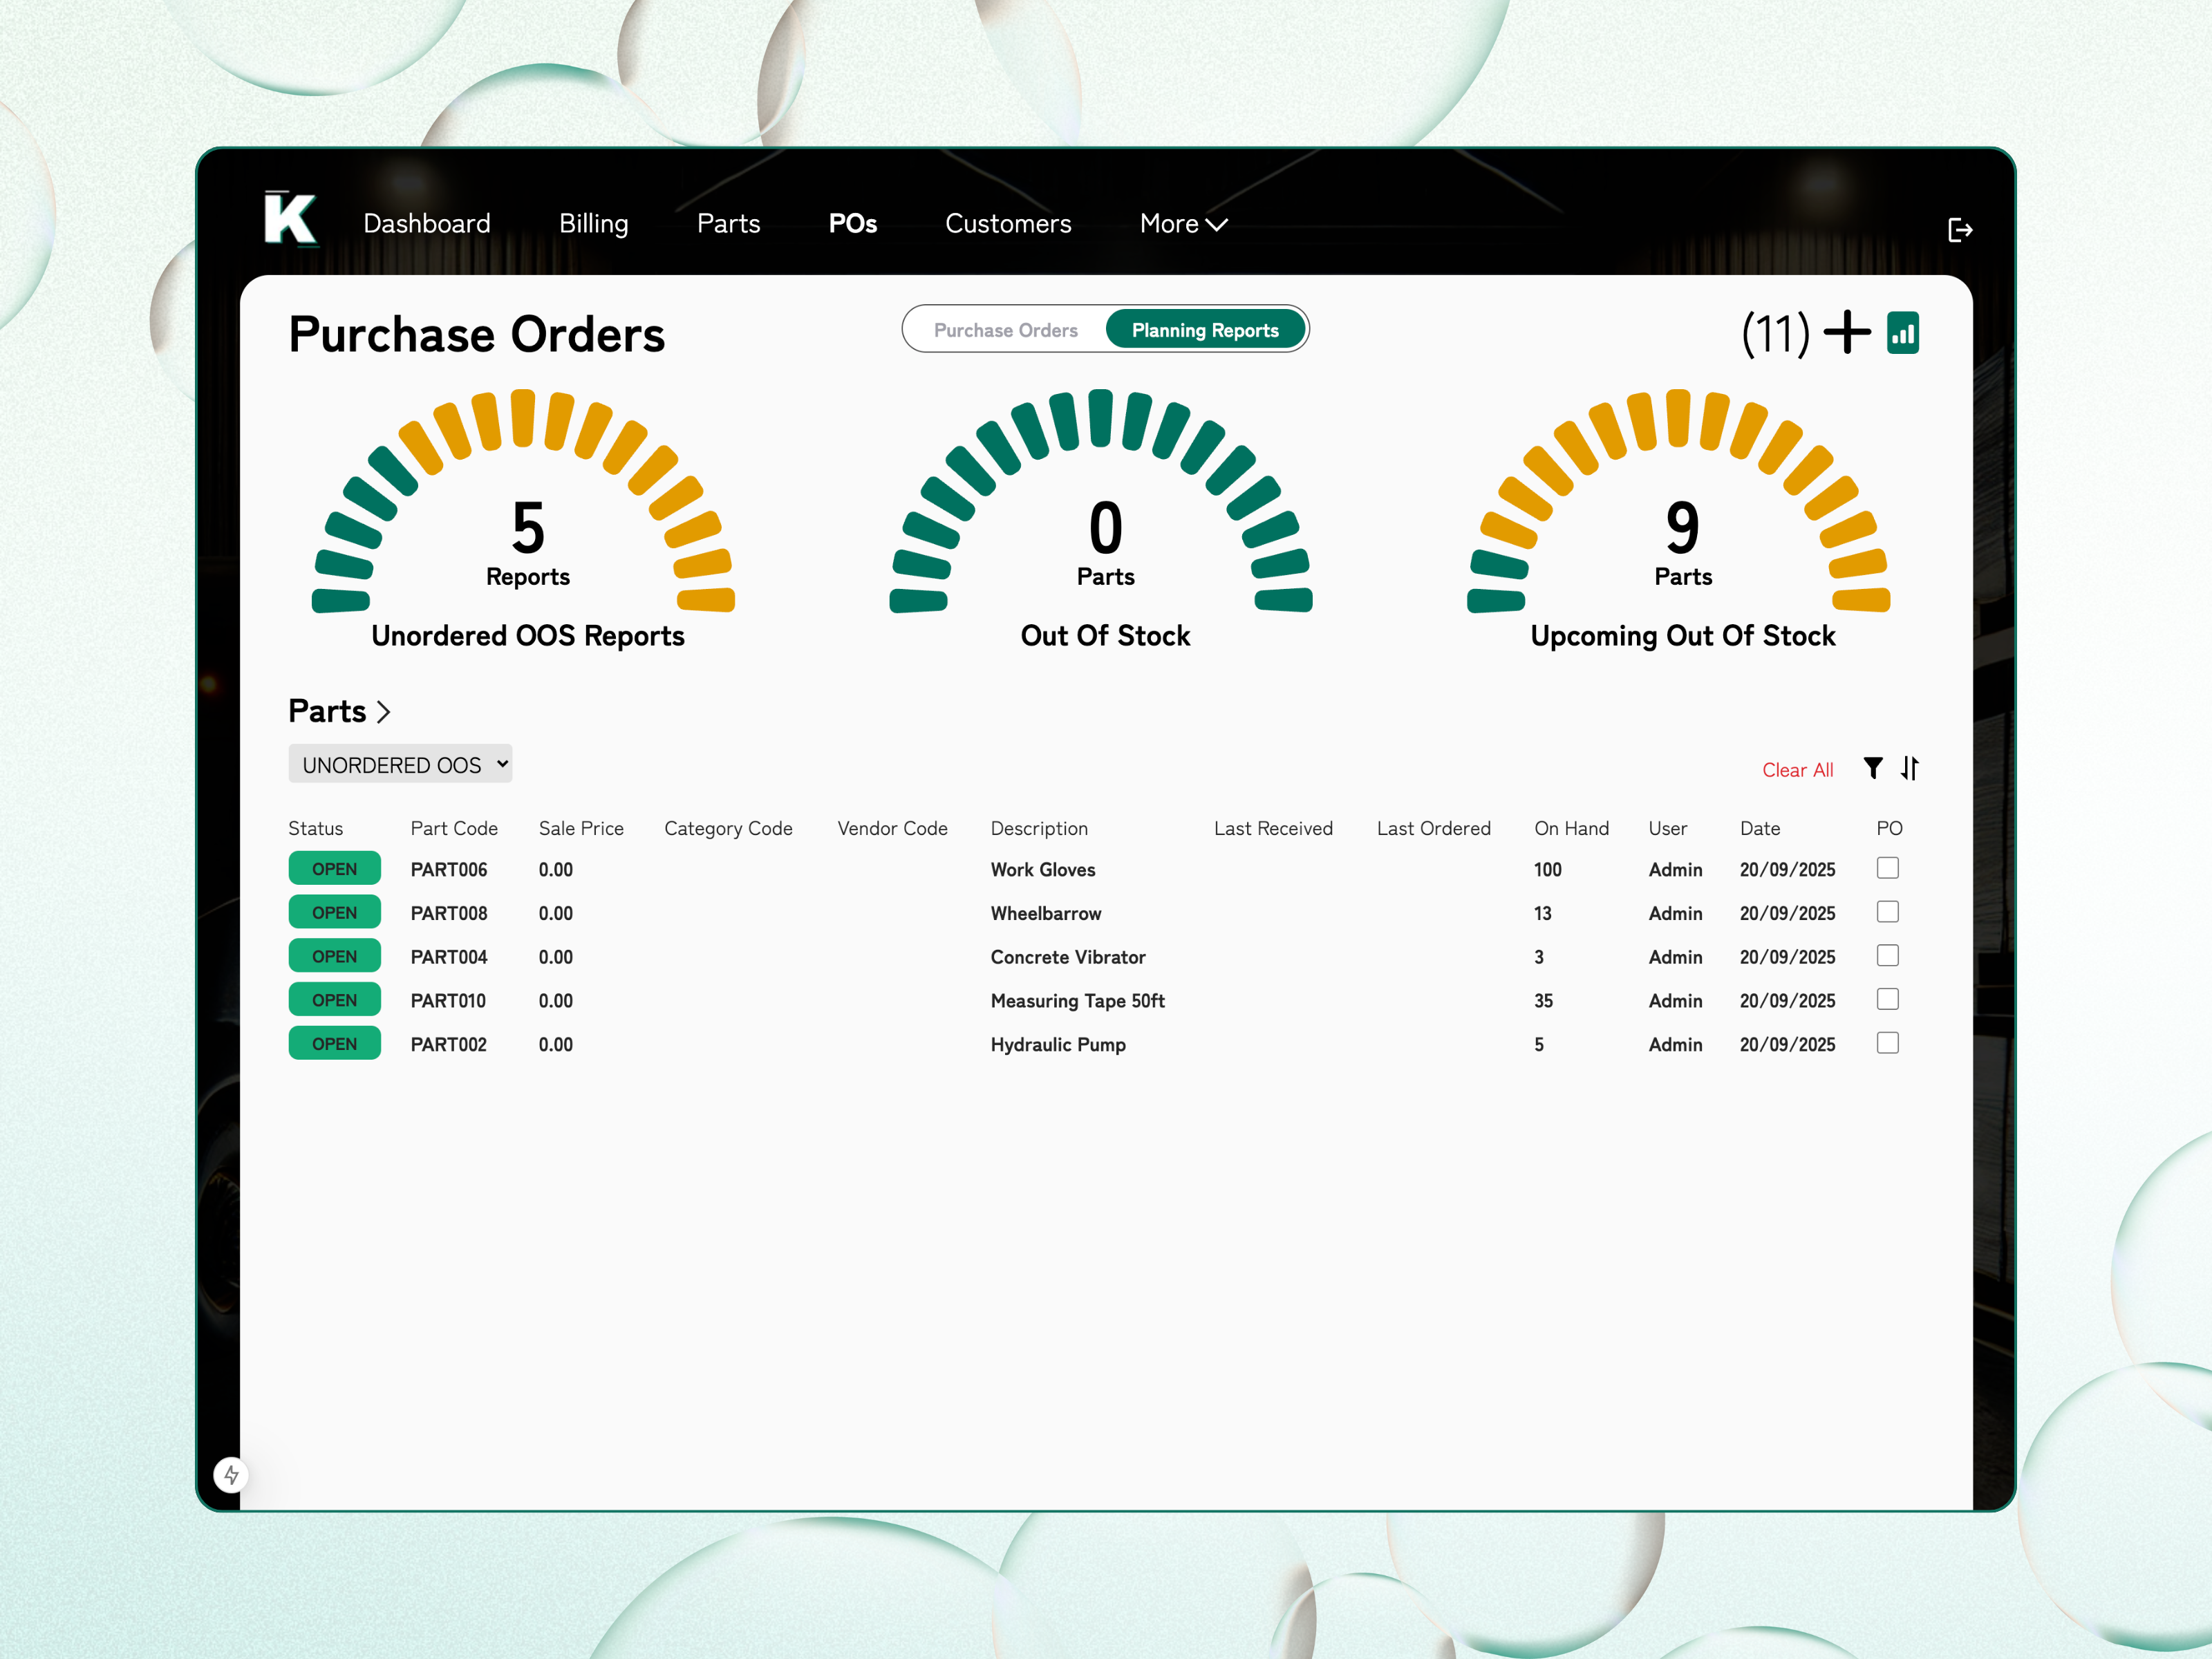Viewport: 2212px width, 1659px height.
Task: Open the green bar chart report icon
Action: tap(1902, 333)
